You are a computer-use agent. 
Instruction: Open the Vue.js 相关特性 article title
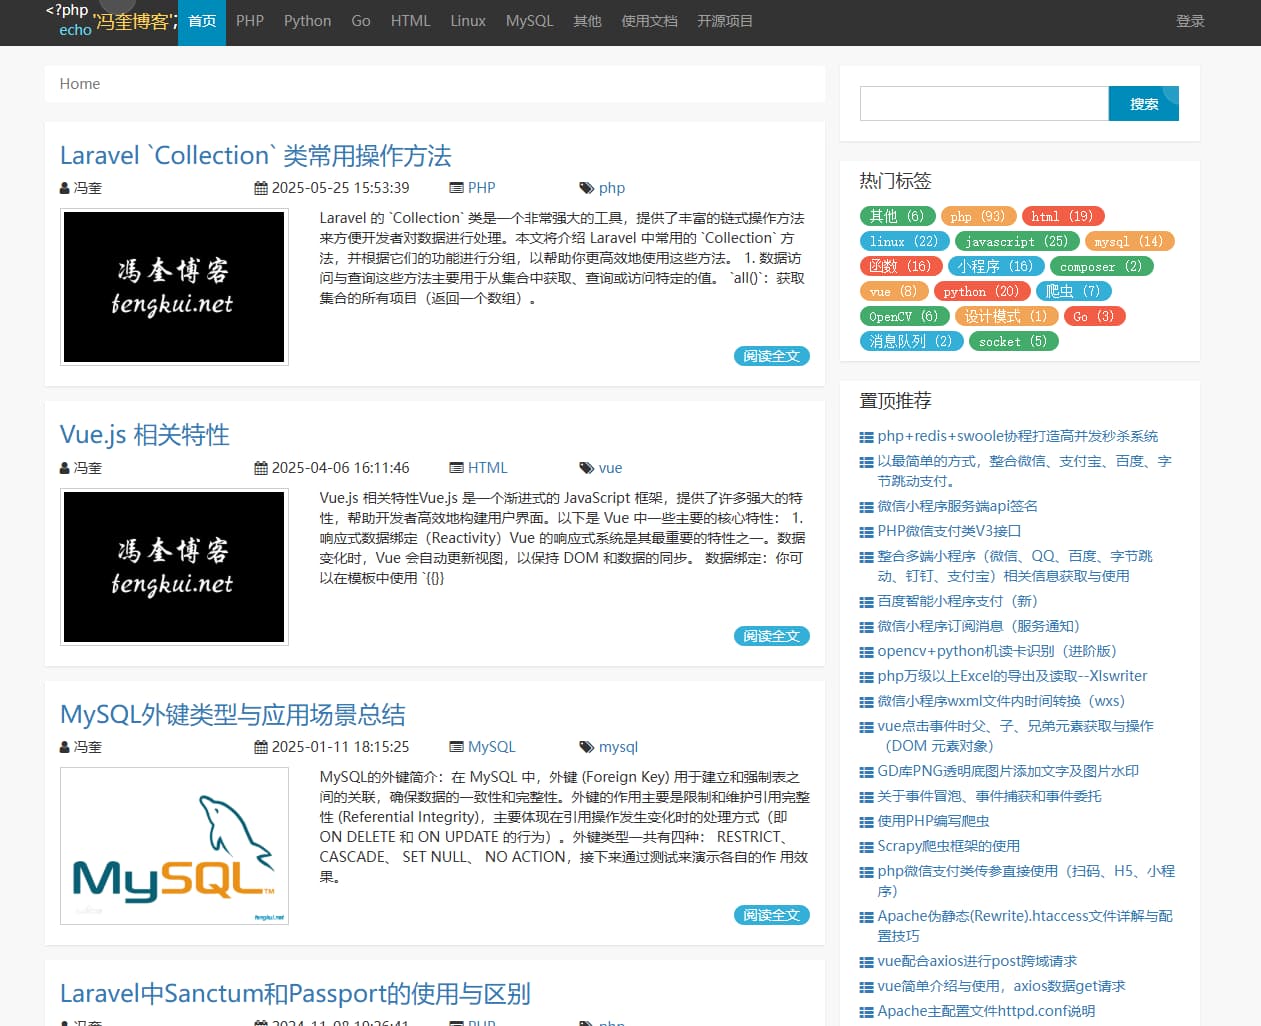click(145, 435)
